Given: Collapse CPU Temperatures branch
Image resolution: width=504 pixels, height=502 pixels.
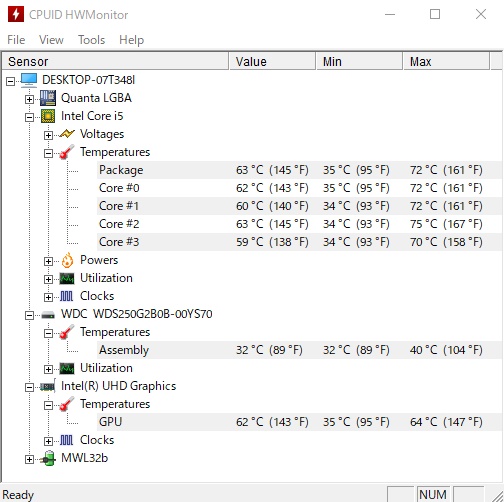Looking at the screenshot, I should coord(48,153).
